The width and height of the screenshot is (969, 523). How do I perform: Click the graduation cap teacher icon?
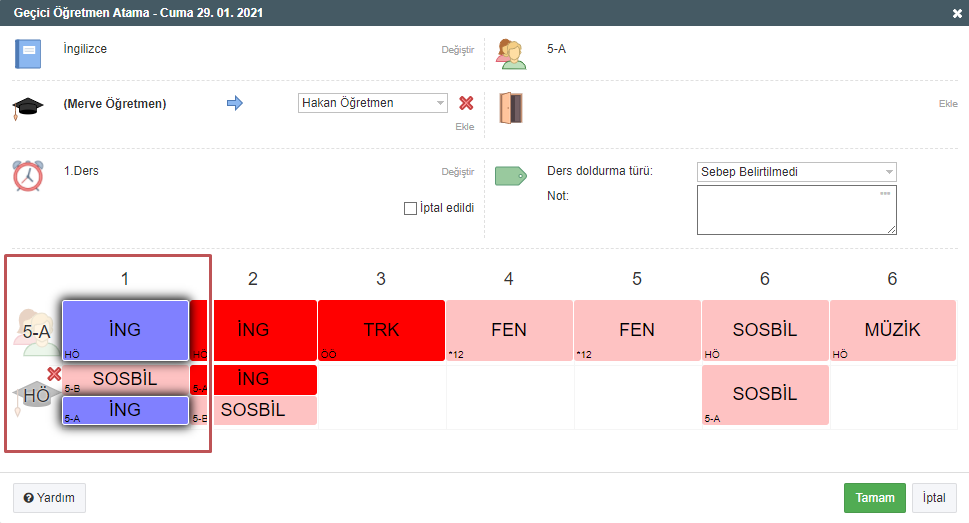click(27, 107)
